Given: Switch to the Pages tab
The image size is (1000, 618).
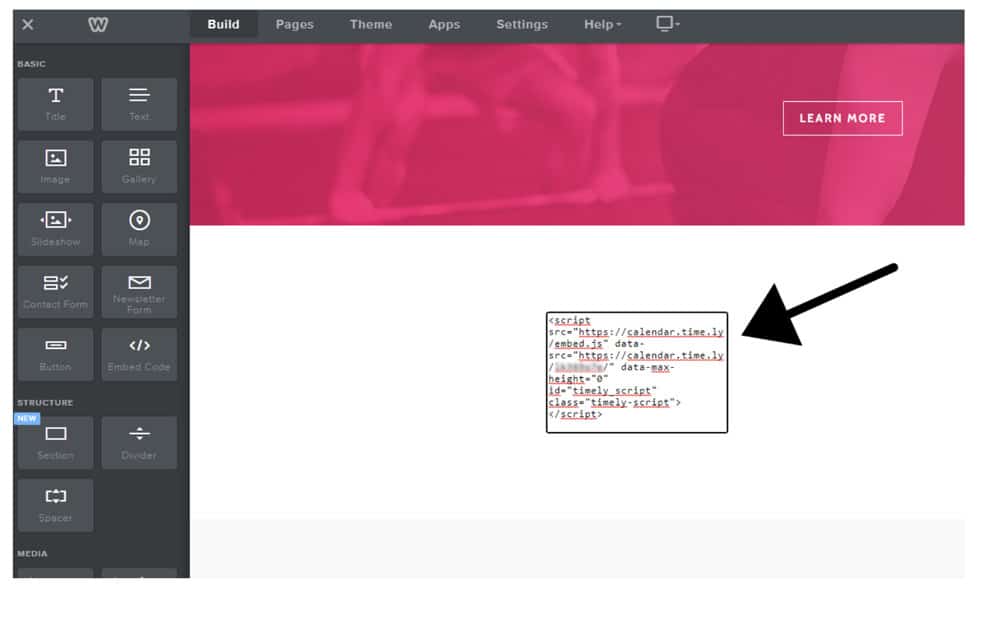Looking at the screenshot, I should tap(294, 25).
